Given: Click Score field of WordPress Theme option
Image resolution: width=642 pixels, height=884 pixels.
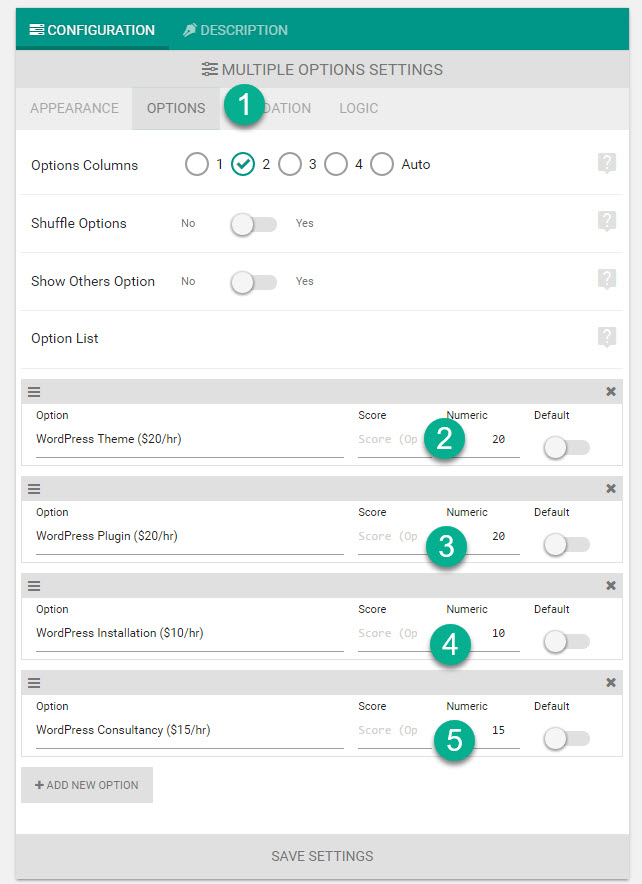Looking at the screenshot, I should [x=395, y=440].
